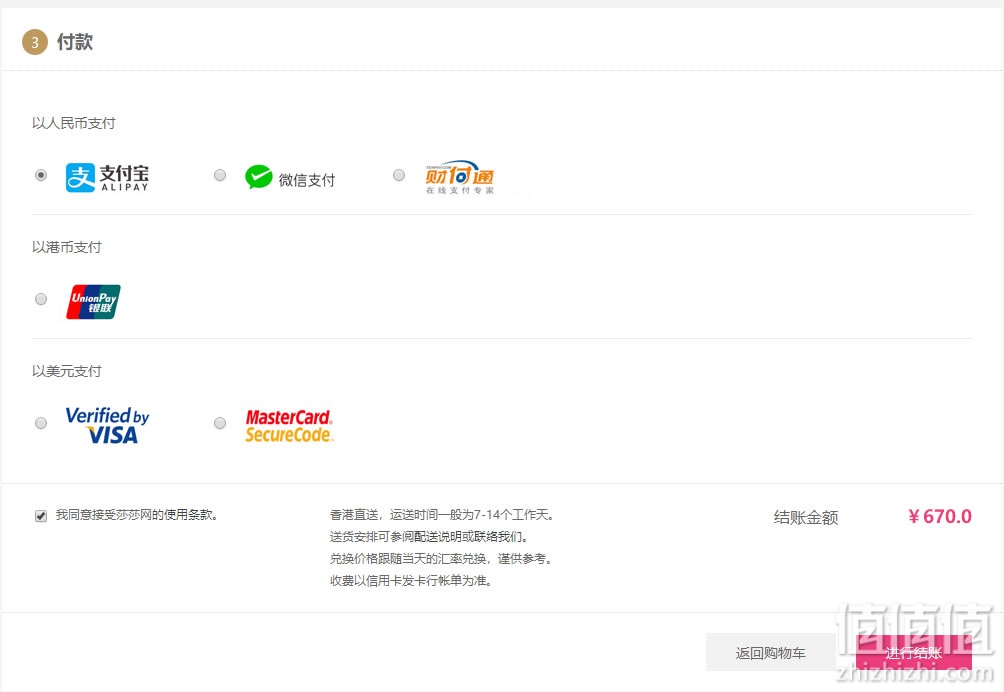The image size is (1004, 692).
Task: Uncheck the 我同意接受莎莎网的使用条款 checkbox
Action: [x=41, y=516]
